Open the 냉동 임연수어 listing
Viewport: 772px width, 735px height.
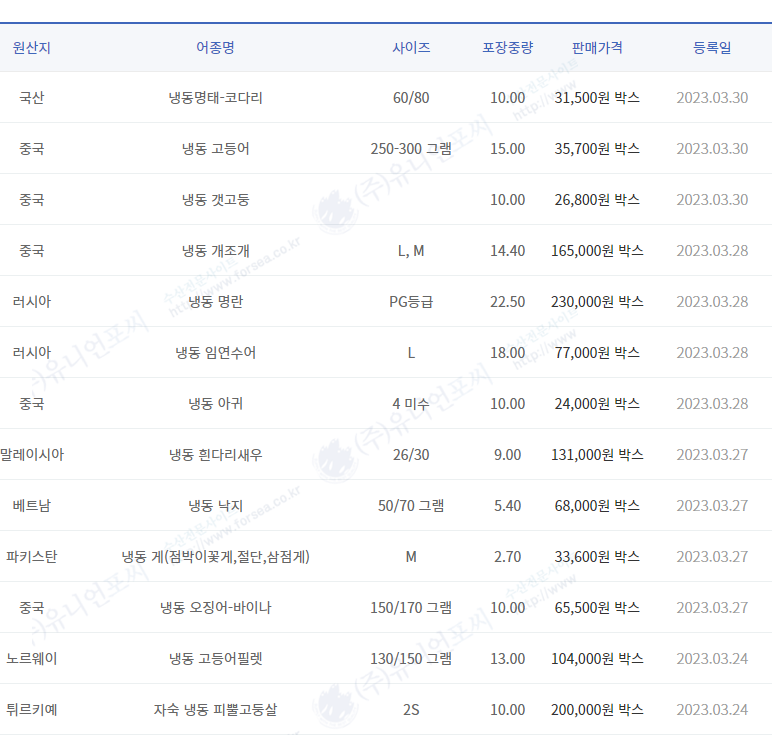(215, 353)
